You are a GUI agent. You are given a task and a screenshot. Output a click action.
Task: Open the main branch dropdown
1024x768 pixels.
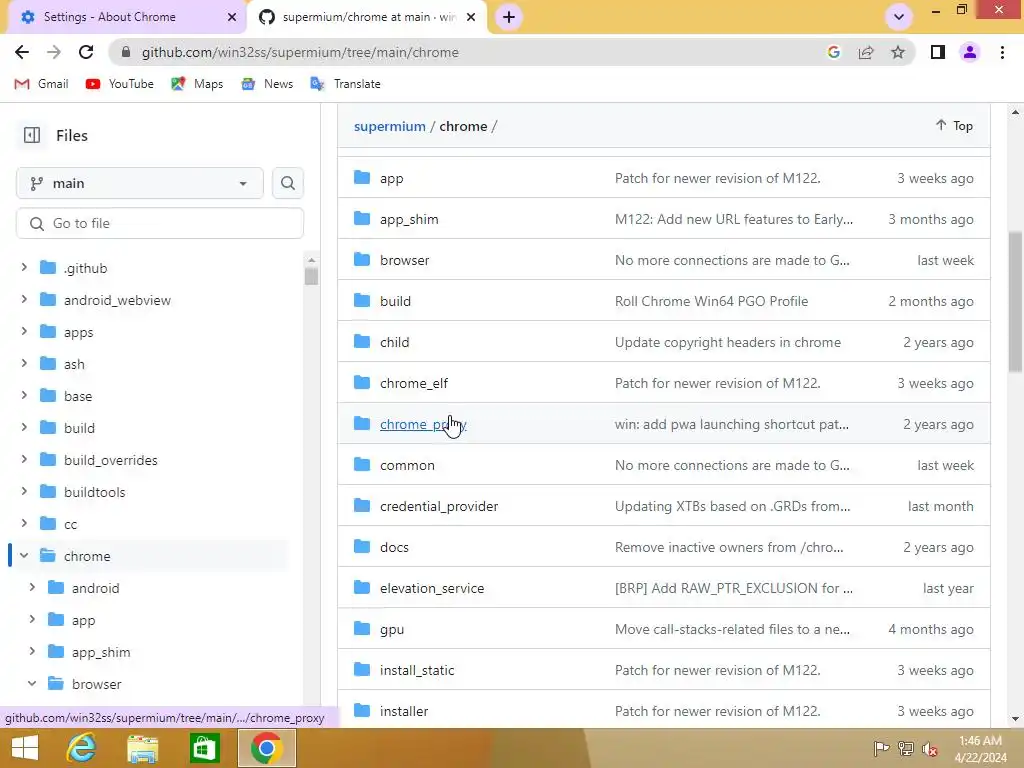pyautogui.click(x=140, y=184)
